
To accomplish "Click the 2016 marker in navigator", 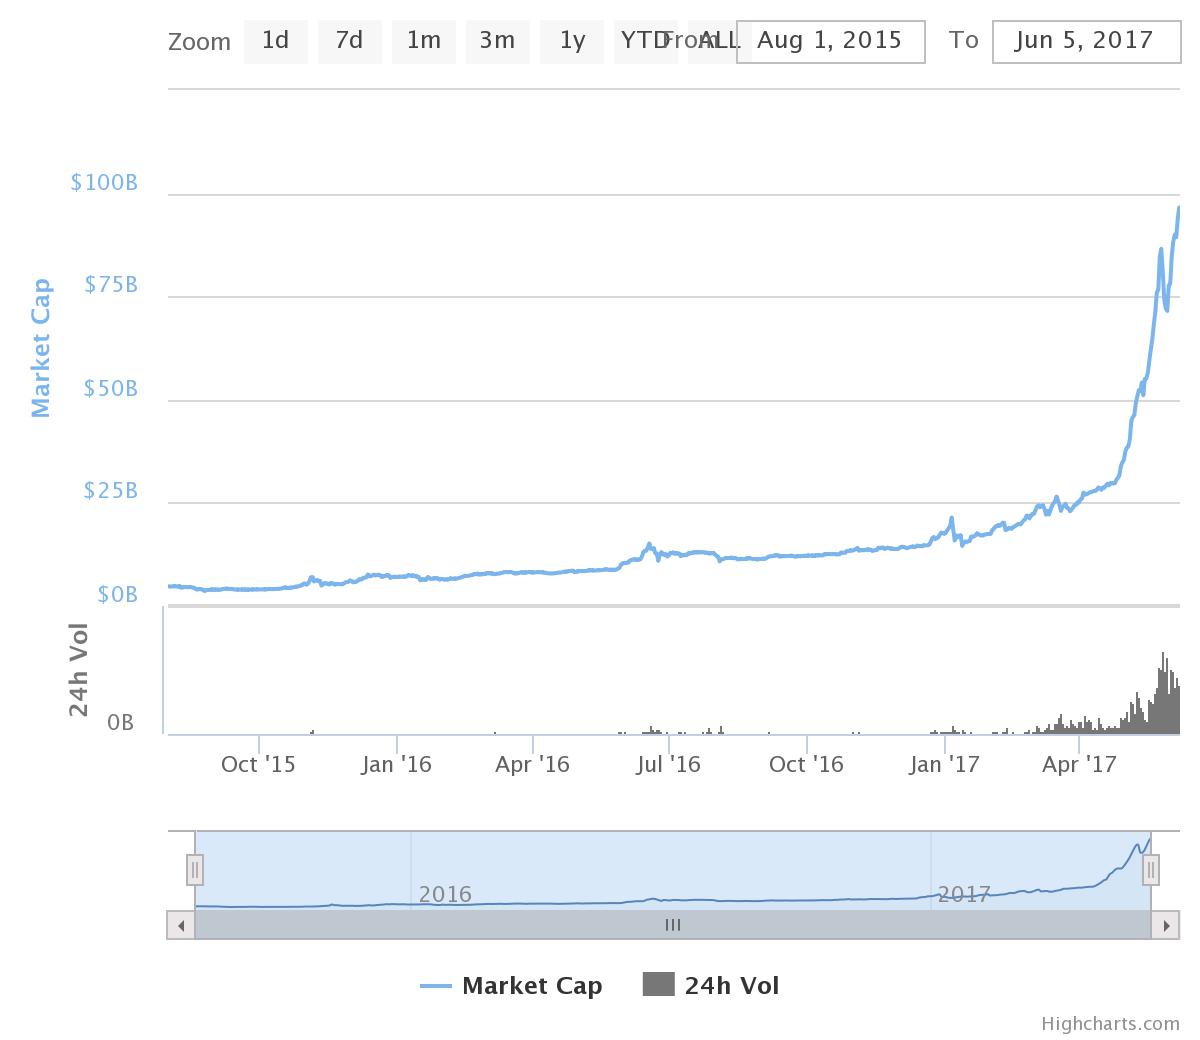I will [445, 894].
